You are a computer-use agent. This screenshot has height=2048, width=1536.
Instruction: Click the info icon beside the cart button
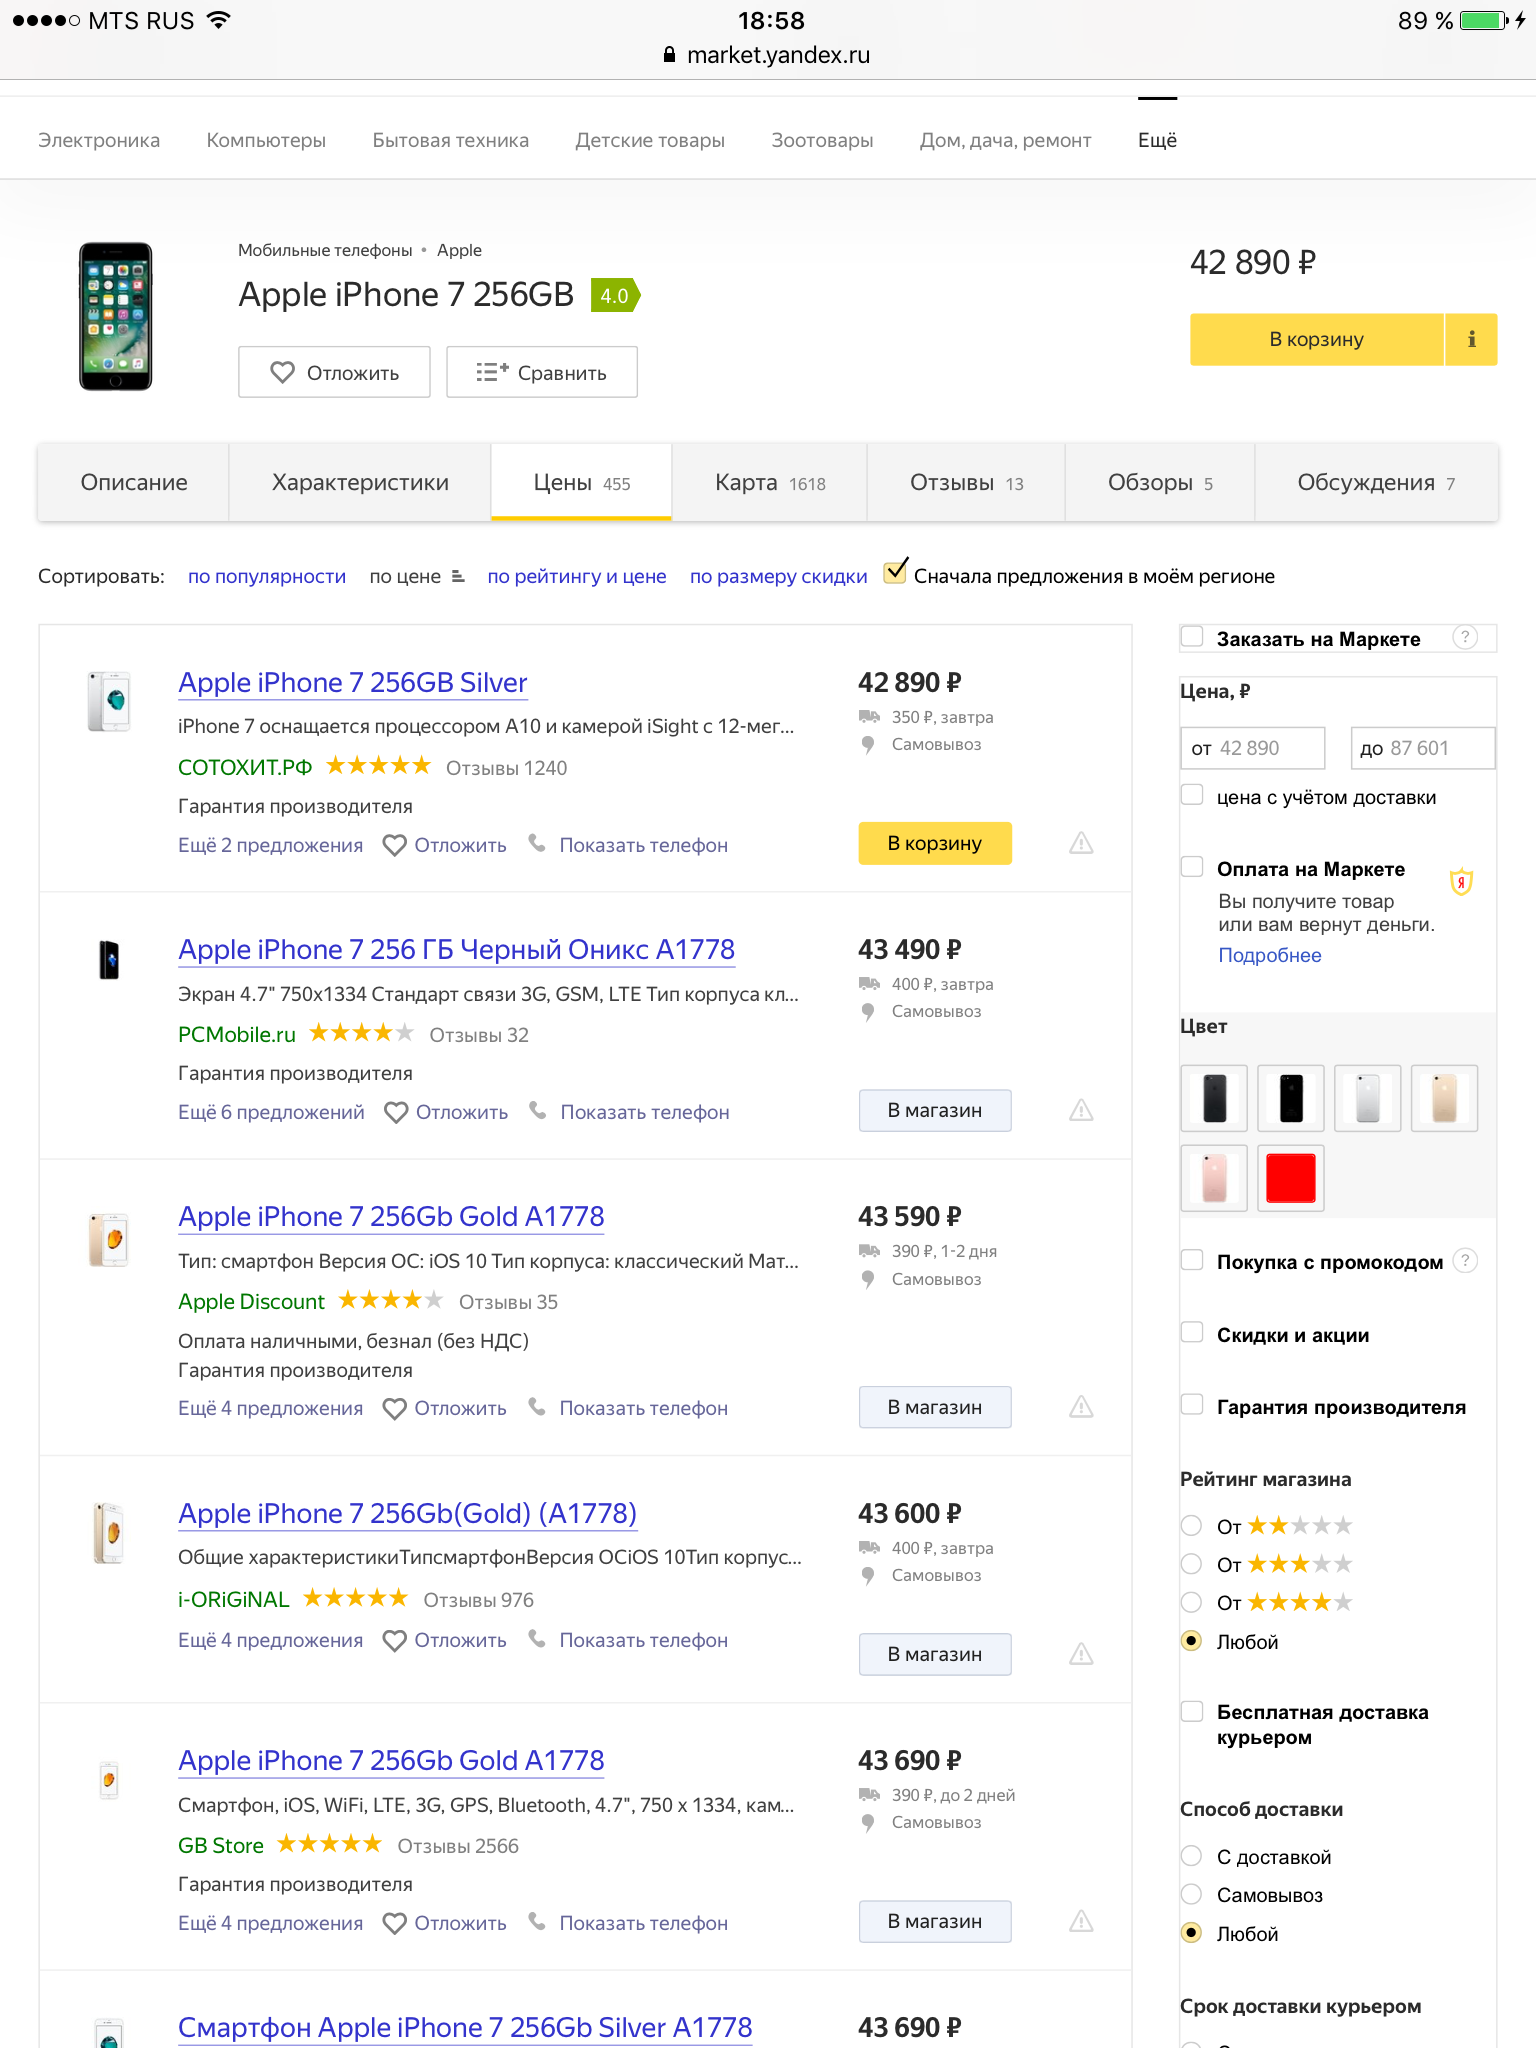1471,339
